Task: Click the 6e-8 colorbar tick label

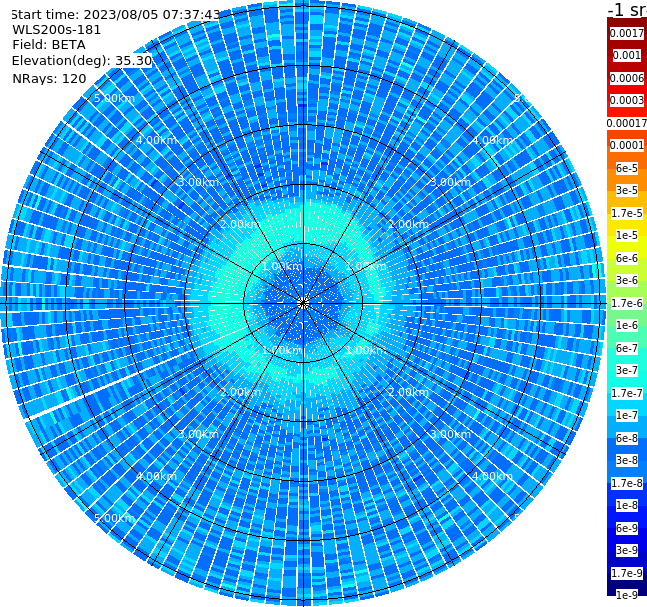Action: pyautogui.click(x=627, y=438)
